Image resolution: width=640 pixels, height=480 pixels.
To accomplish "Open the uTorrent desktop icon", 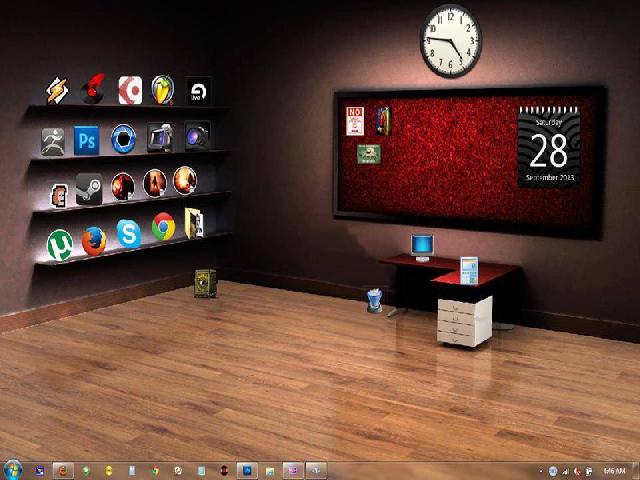I will (58, 241).
